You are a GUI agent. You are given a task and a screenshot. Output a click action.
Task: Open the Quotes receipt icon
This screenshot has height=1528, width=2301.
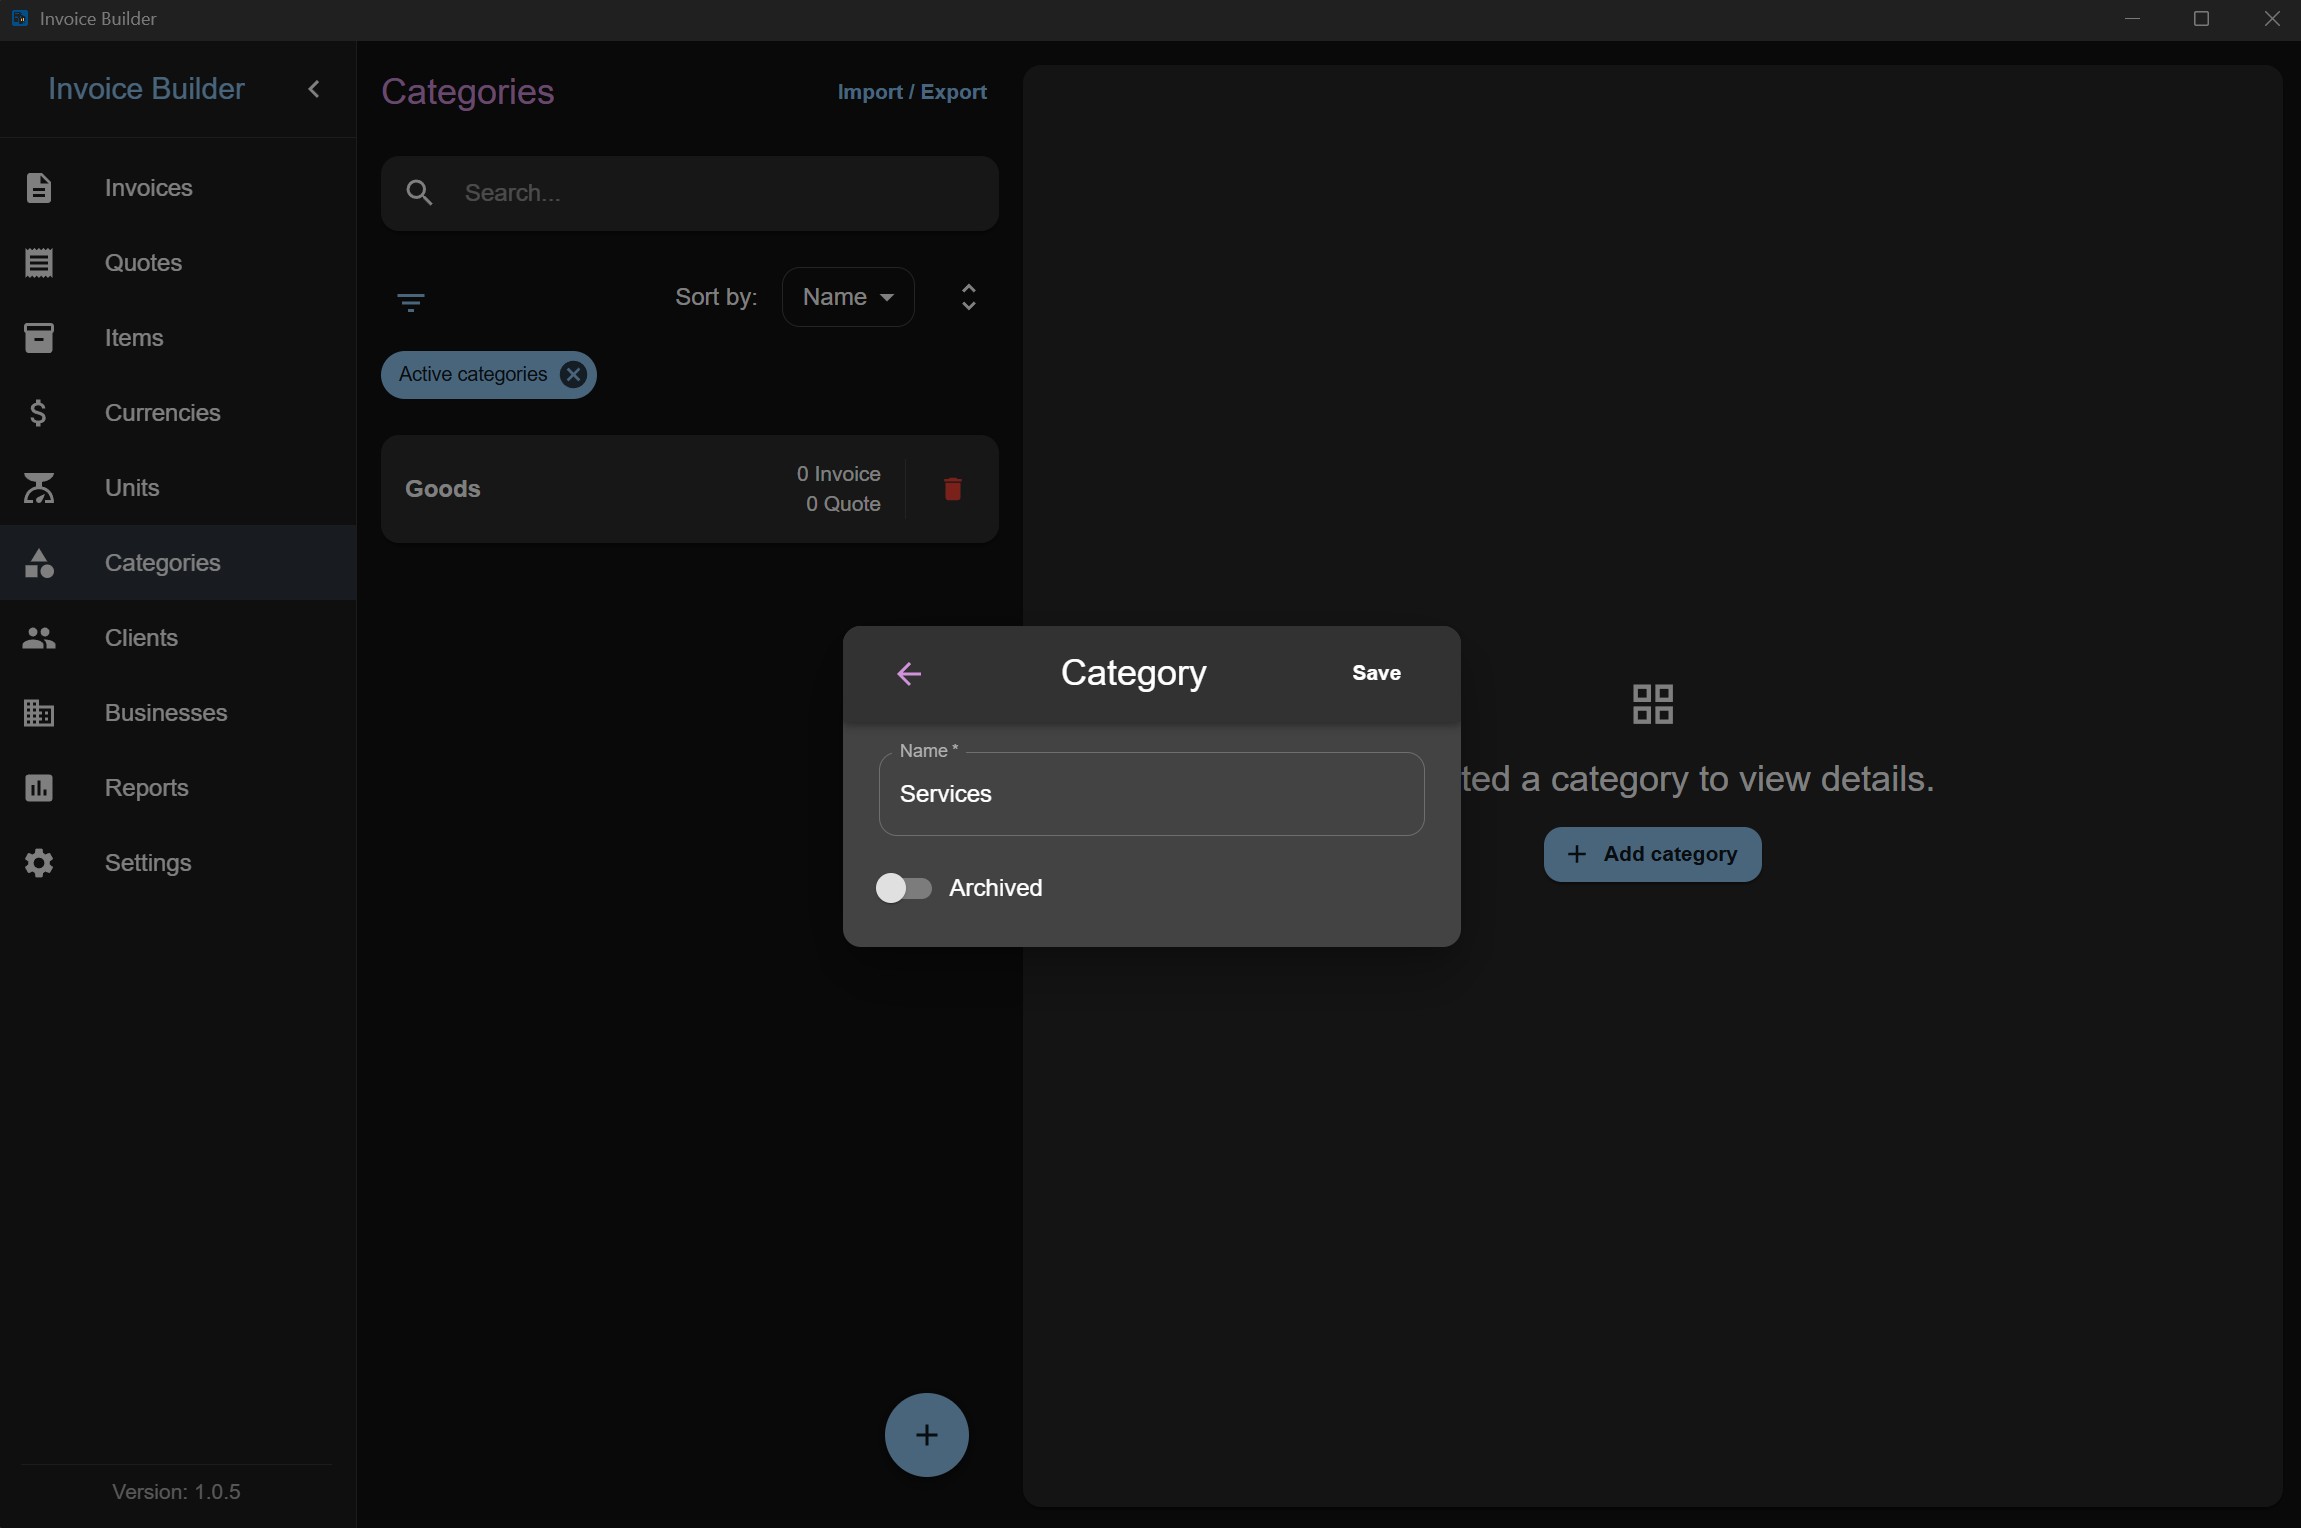38,263
